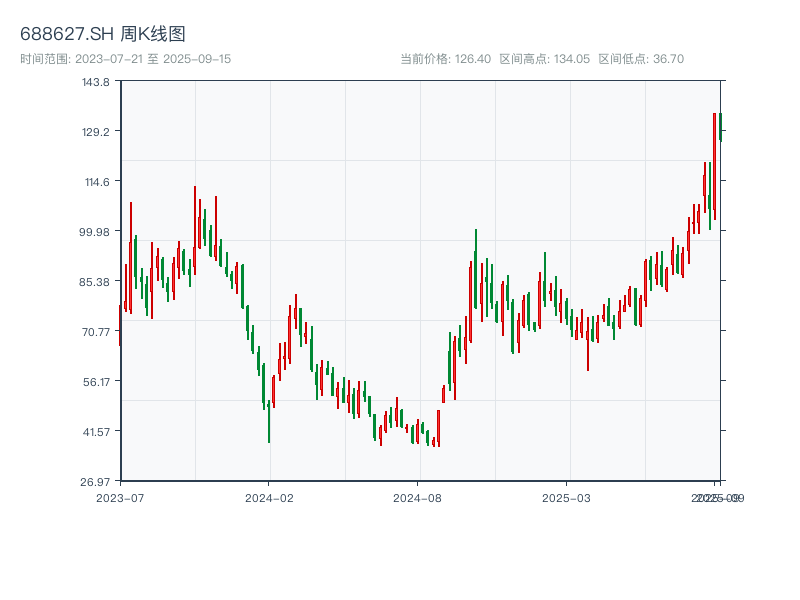The height and width of the screenshot is (600, 800).
Task: Select the 时间范围 2023-07-21 至 2025-09-15 text
Action: tap(126, 59)
